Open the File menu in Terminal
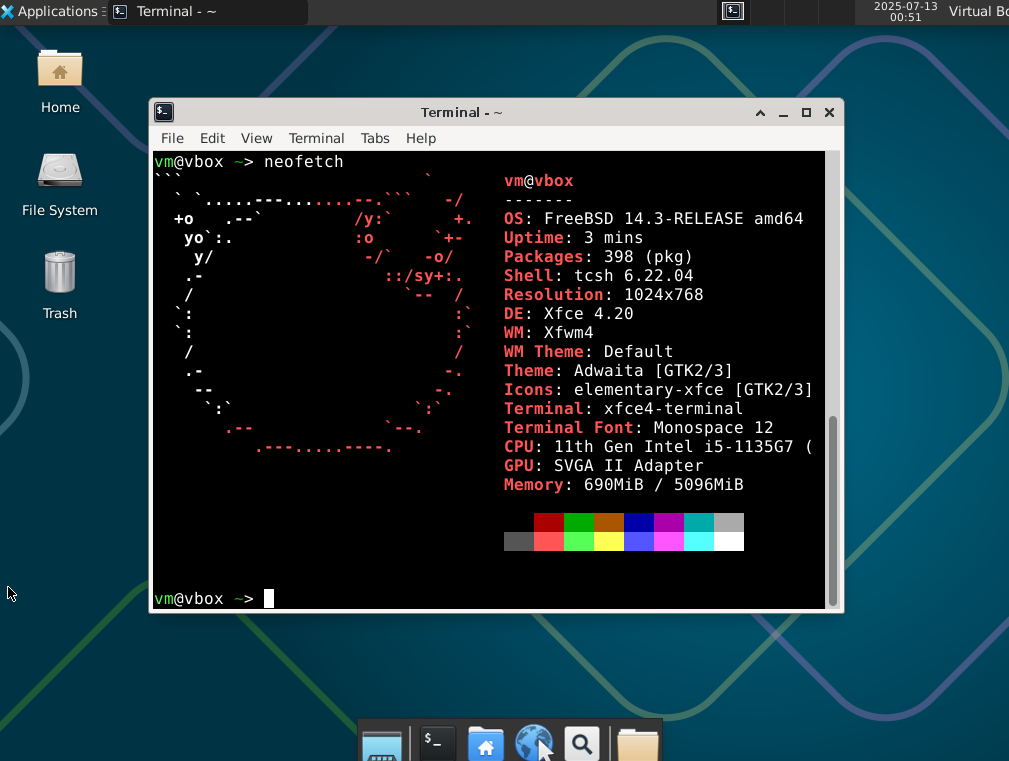 tap(172, 138)
